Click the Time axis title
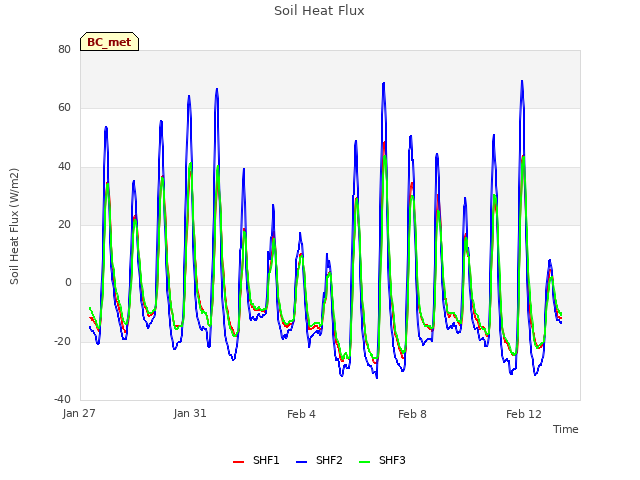640x480 pixels. click(x=566, y=429)
